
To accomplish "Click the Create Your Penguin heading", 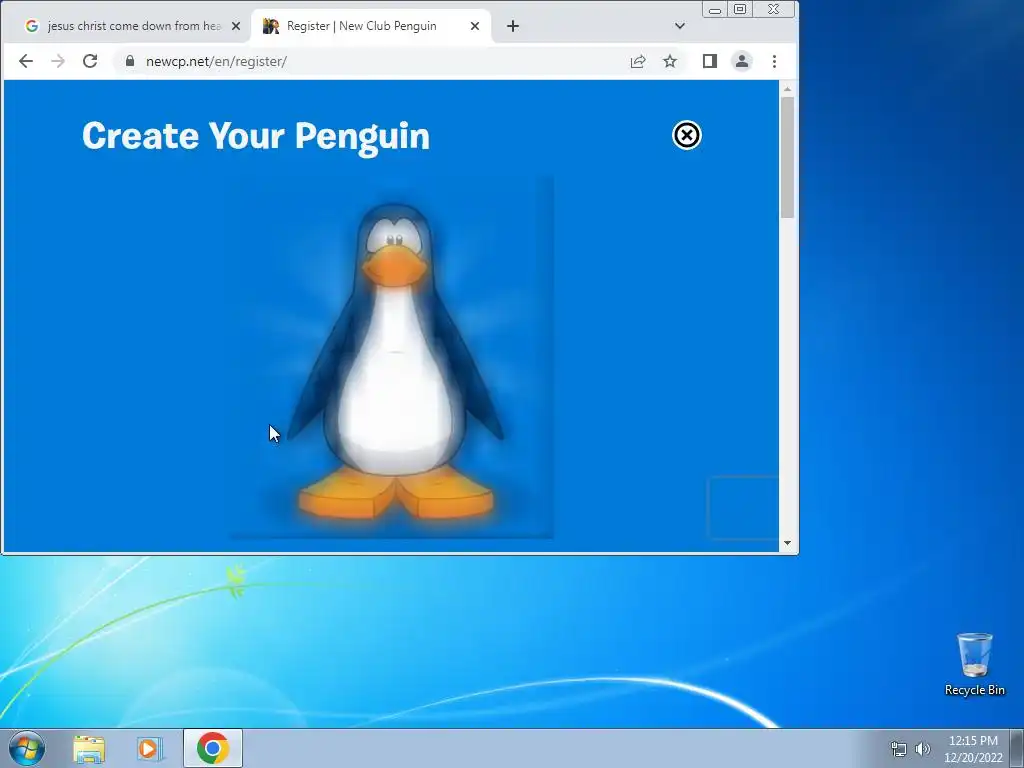I will [256, 137].
